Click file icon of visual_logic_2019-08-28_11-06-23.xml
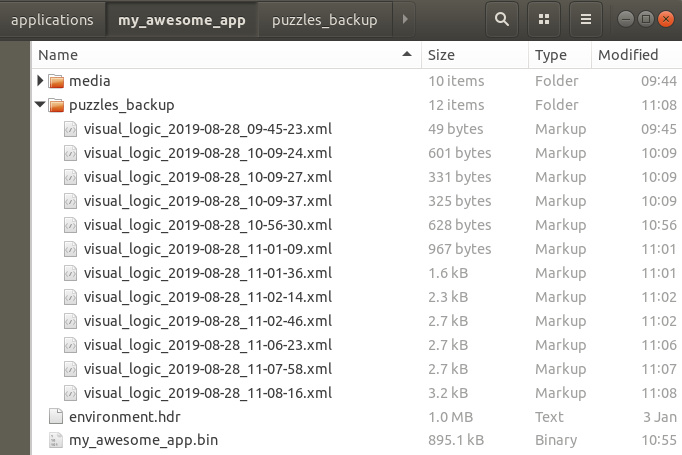682x455 pixels. click(70, 345)
